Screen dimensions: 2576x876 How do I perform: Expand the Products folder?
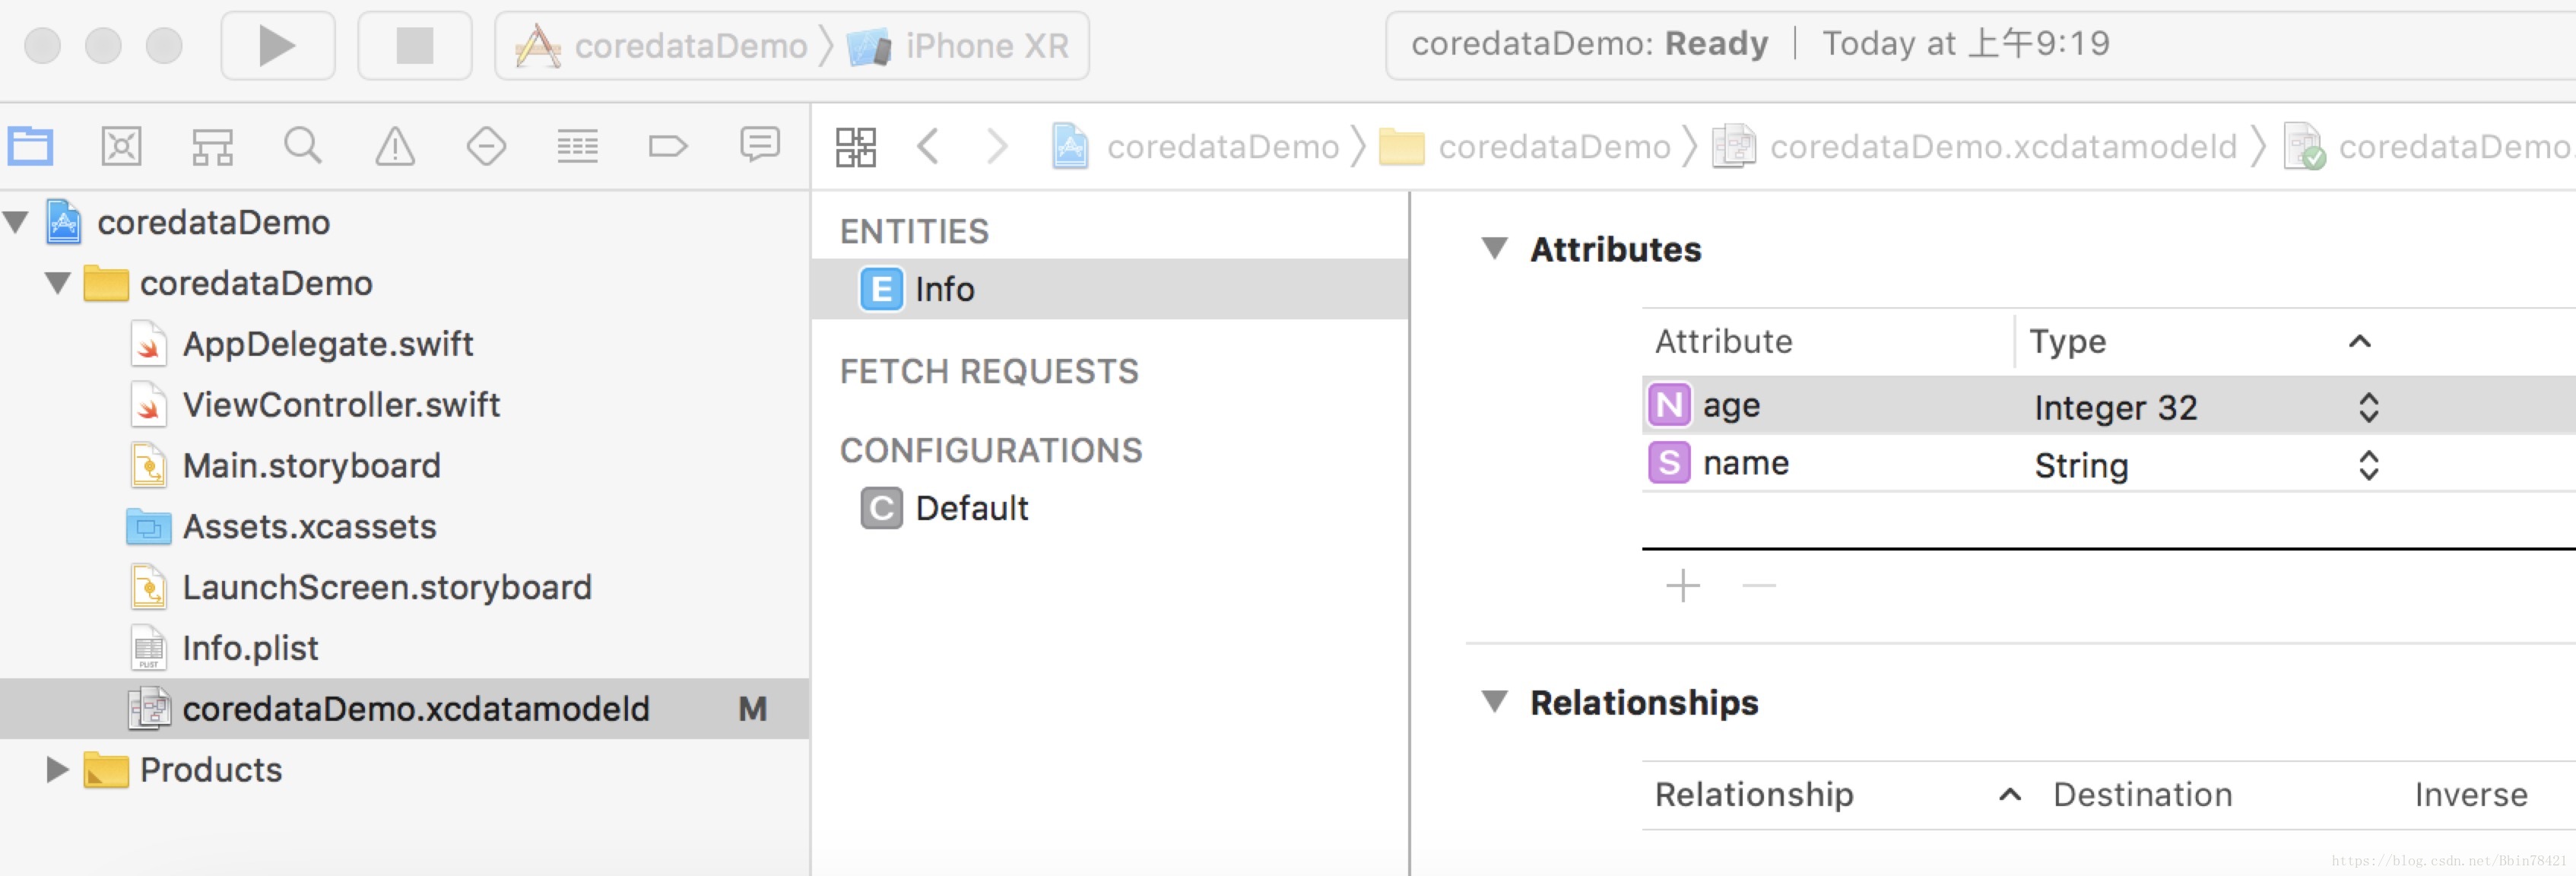(x=57, y=770)
